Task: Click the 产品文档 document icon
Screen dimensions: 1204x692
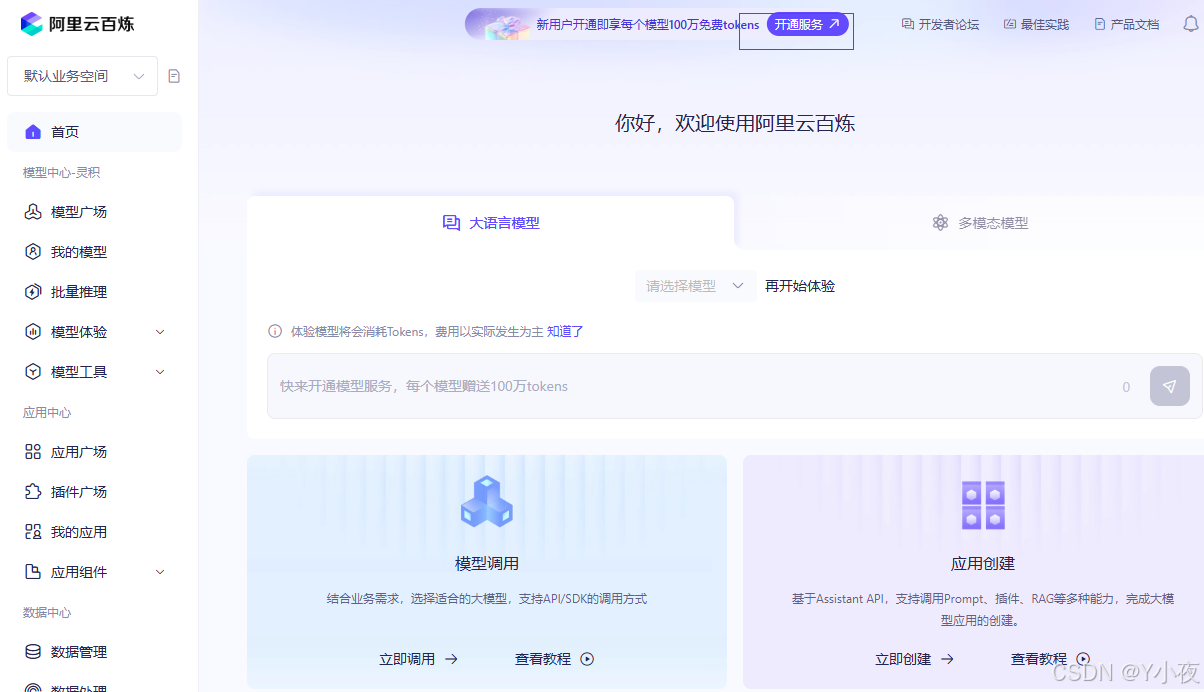Action: [x=1100, y=24]
